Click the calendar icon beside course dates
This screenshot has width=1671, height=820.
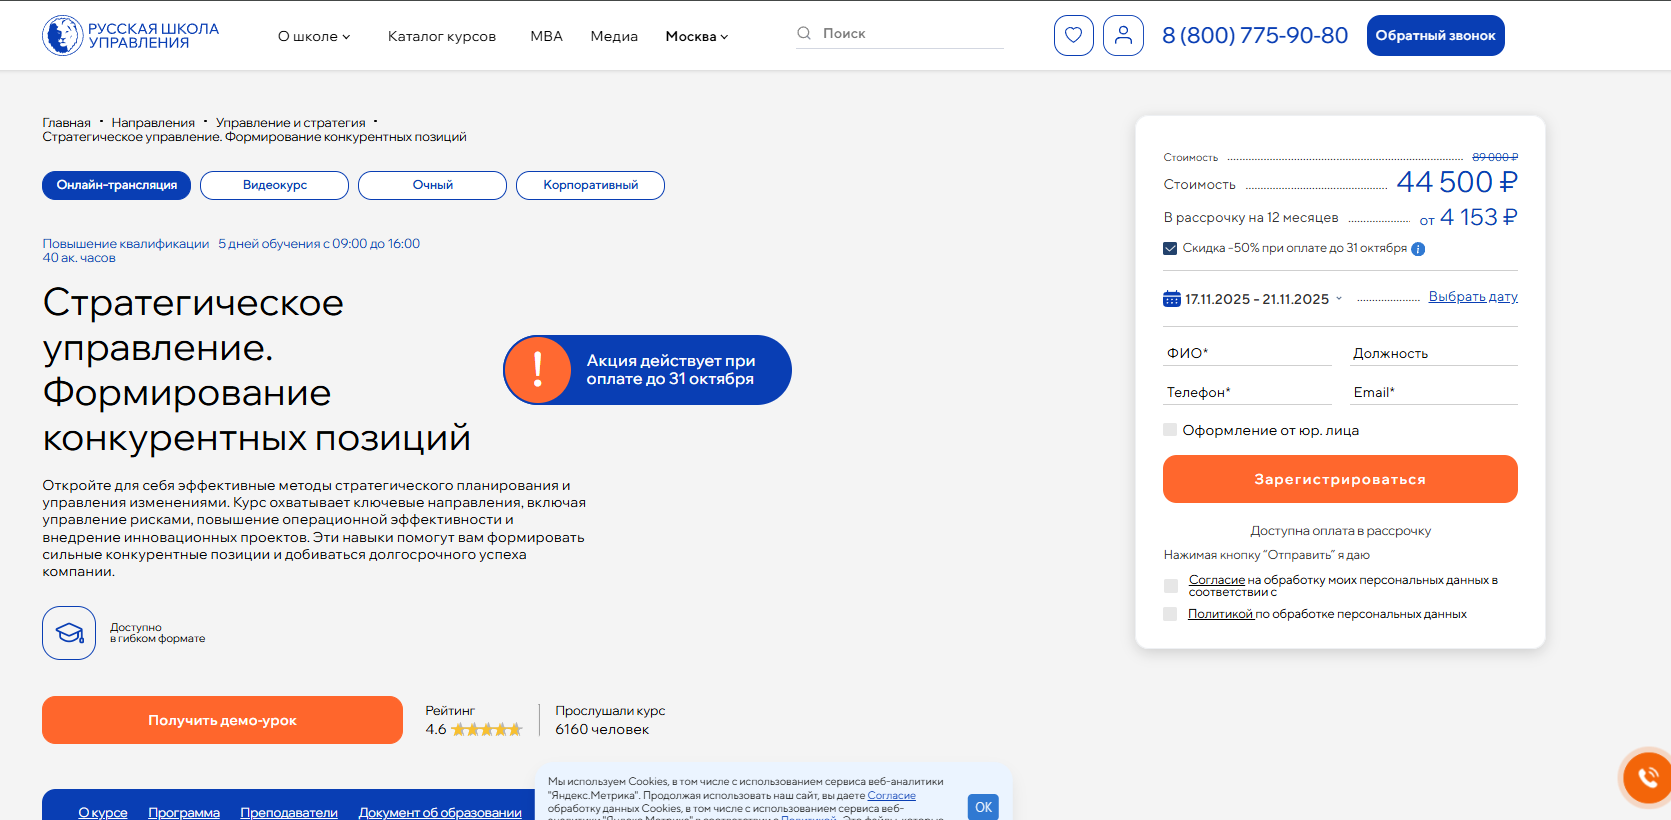click(x=1172, y=299)
